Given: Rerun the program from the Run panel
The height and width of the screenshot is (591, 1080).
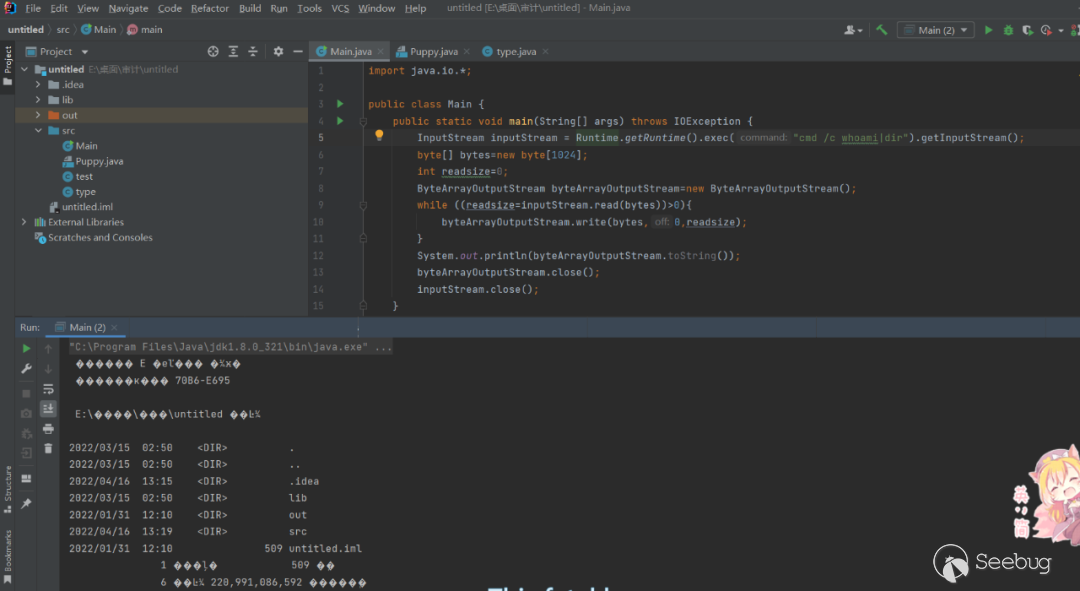Looking at the screenshot, I should tap(26, 348).
